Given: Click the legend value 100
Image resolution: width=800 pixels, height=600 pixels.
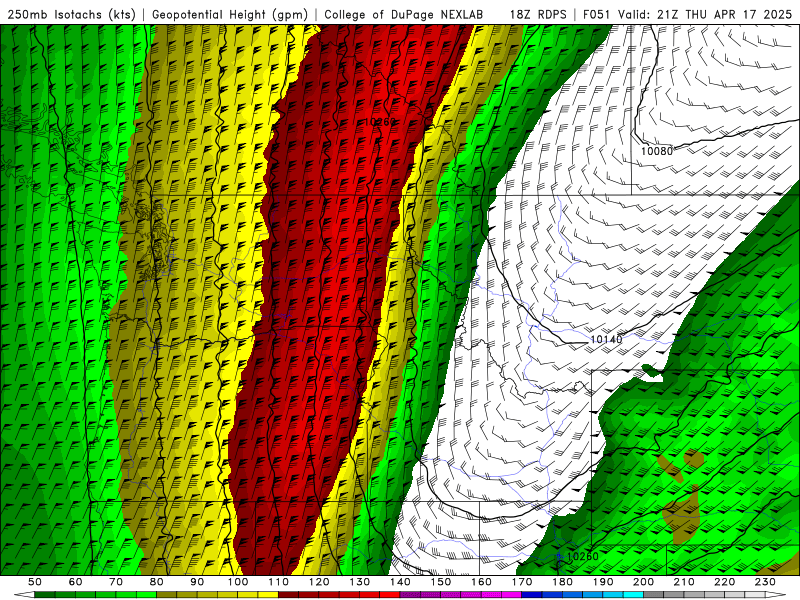Looking at the screenshot, I should 238,582.
